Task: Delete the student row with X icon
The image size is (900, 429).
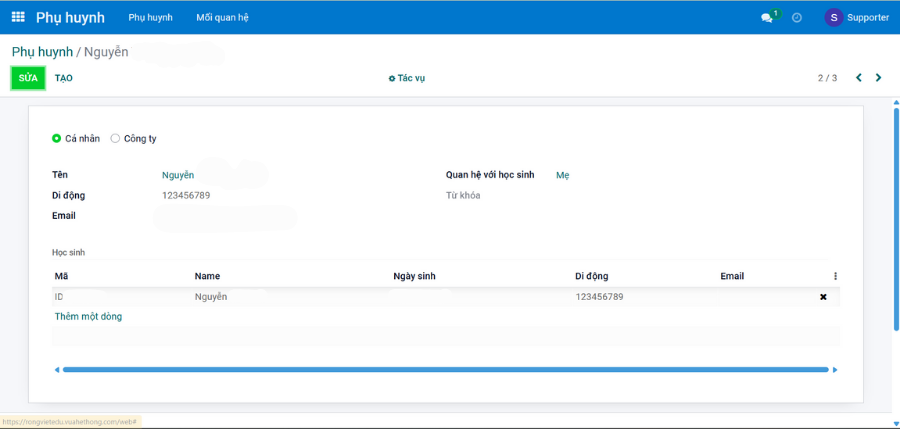Action: tap(823, 297)
